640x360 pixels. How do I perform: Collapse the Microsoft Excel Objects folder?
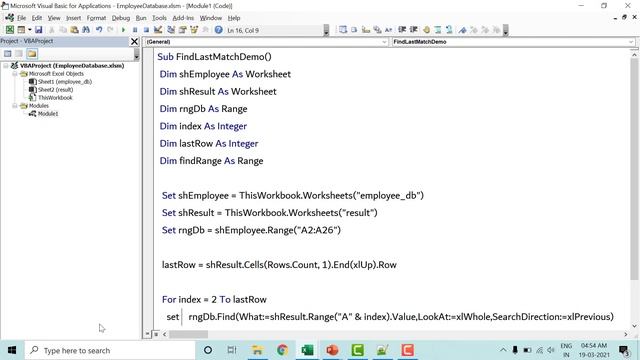click(x=15, y=74)
